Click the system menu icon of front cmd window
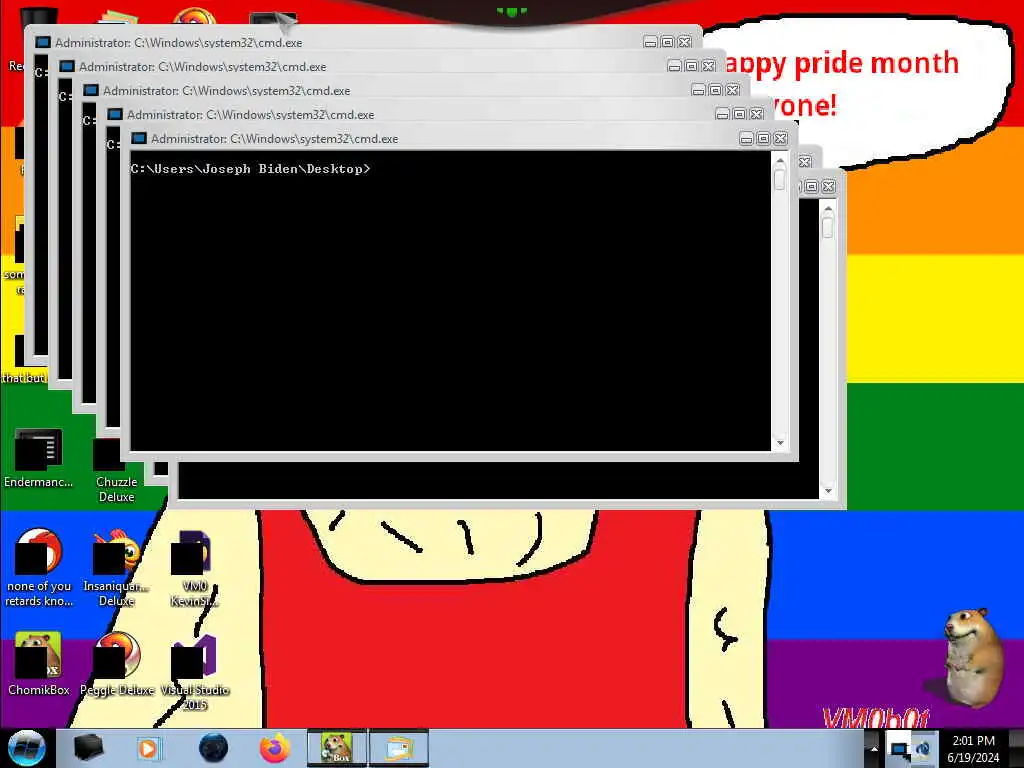Image resolution: width=1024 pixels, height=768 pixels. coord(138,138)
